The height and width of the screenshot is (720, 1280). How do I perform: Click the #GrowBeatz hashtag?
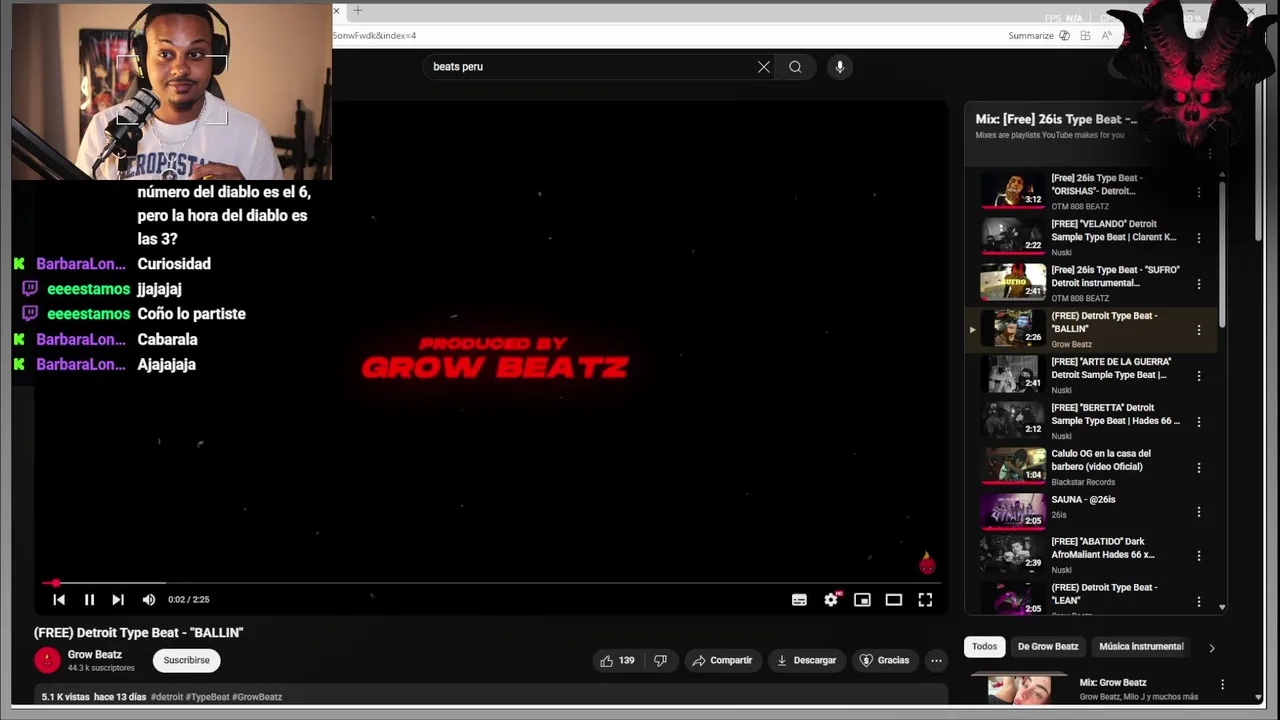[257, 697]
